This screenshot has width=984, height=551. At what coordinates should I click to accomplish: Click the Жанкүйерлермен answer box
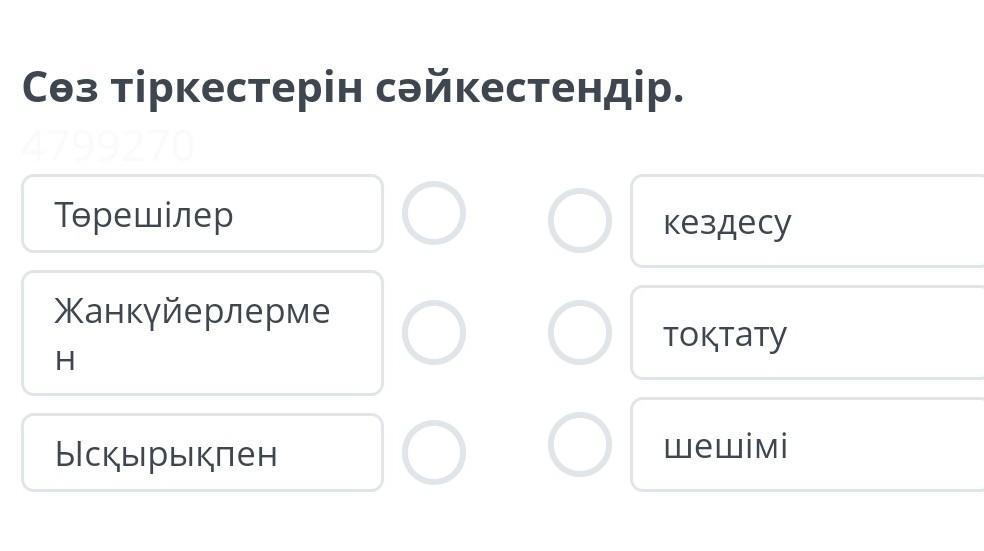pyautogui.click(x=202, y=333)
